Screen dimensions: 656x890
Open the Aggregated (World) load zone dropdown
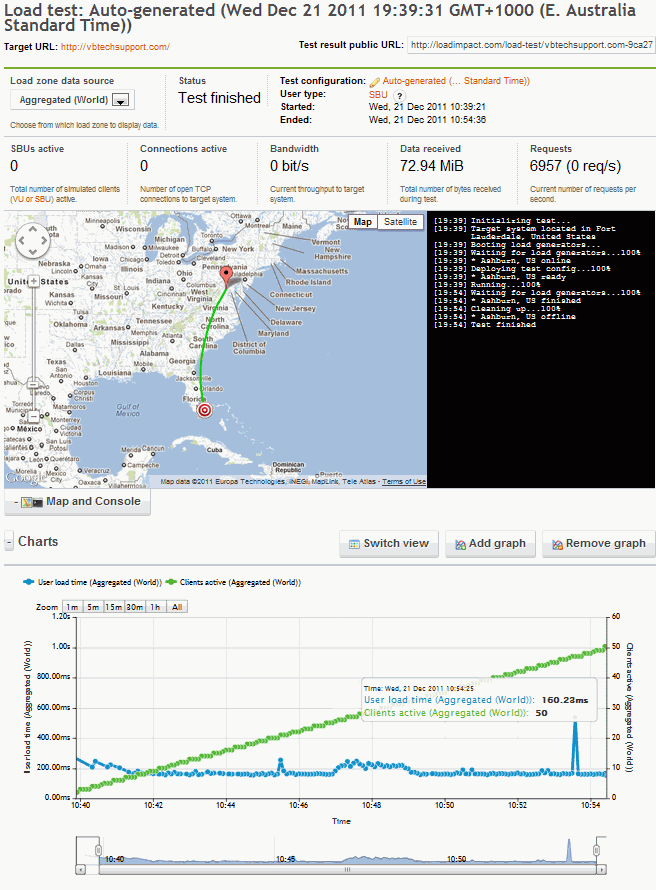[121, 100]
